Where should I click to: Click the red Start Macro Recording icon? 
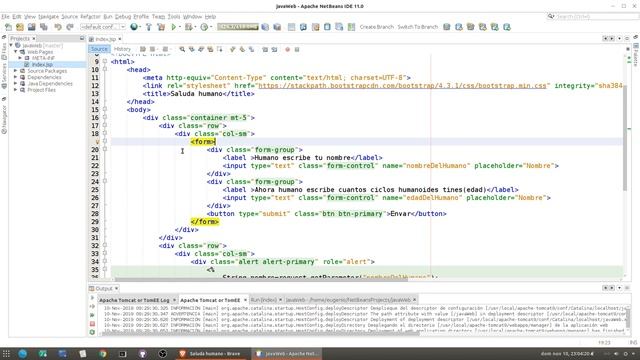point(287,49)
